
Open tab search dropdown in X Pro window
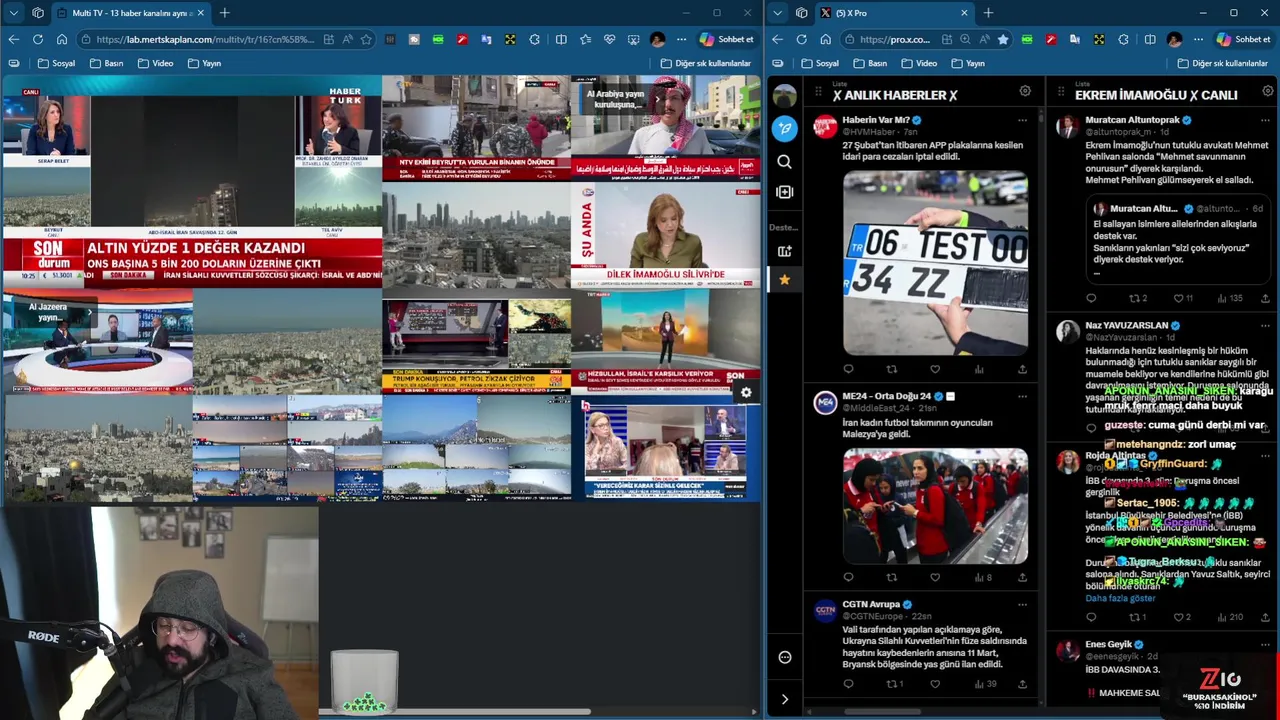pyautogui.click(x=777, y=13)
